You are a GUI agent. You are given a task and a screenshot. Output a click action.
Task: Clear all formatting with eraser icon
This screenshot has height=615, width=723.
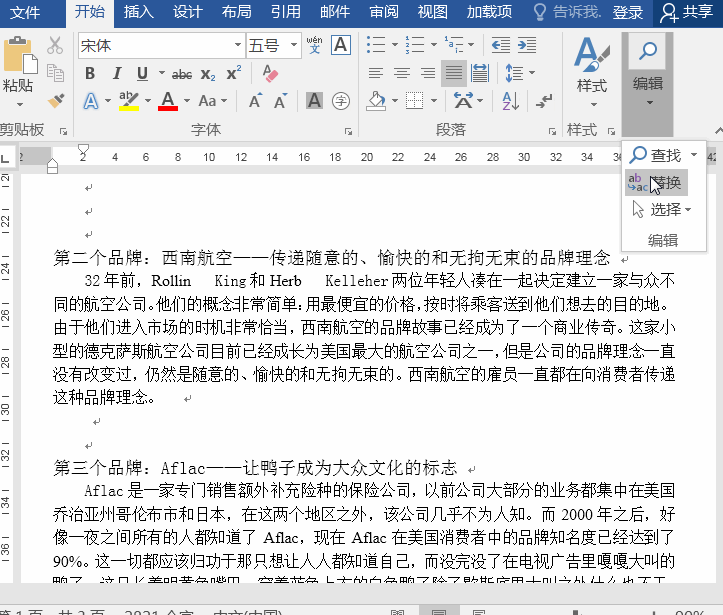pyautogui.click(x=270, y=73)
